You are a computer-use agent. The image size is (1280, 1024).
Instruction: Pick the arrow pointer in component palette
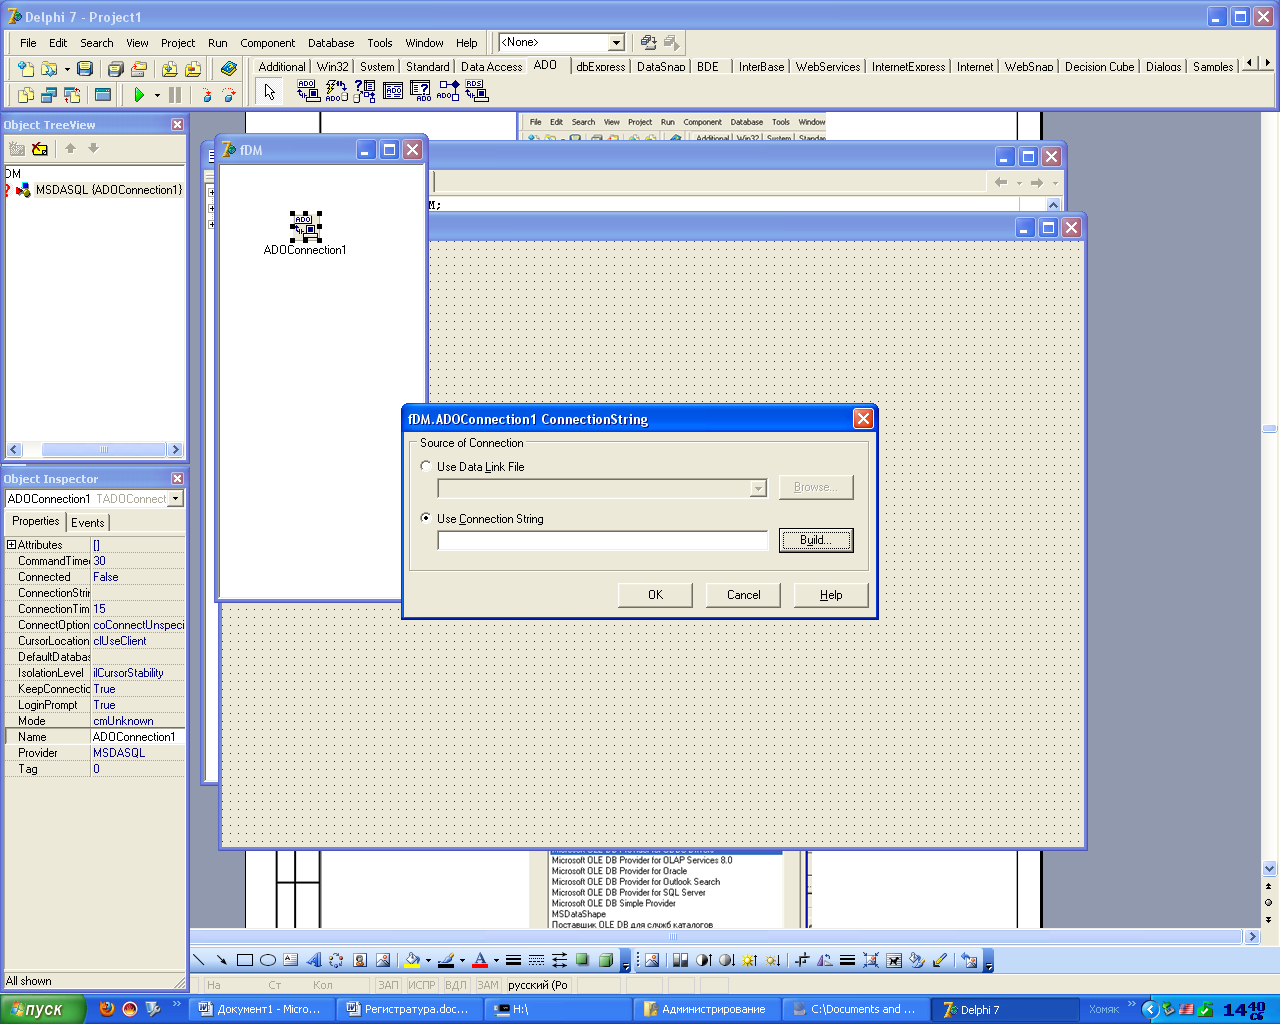(x=269, y=92)
